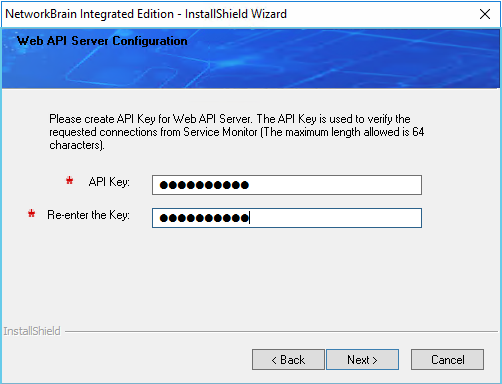Screen dimensions: 502x384
Task: Click the 'API Key:' label
Action: coord(109,182)
